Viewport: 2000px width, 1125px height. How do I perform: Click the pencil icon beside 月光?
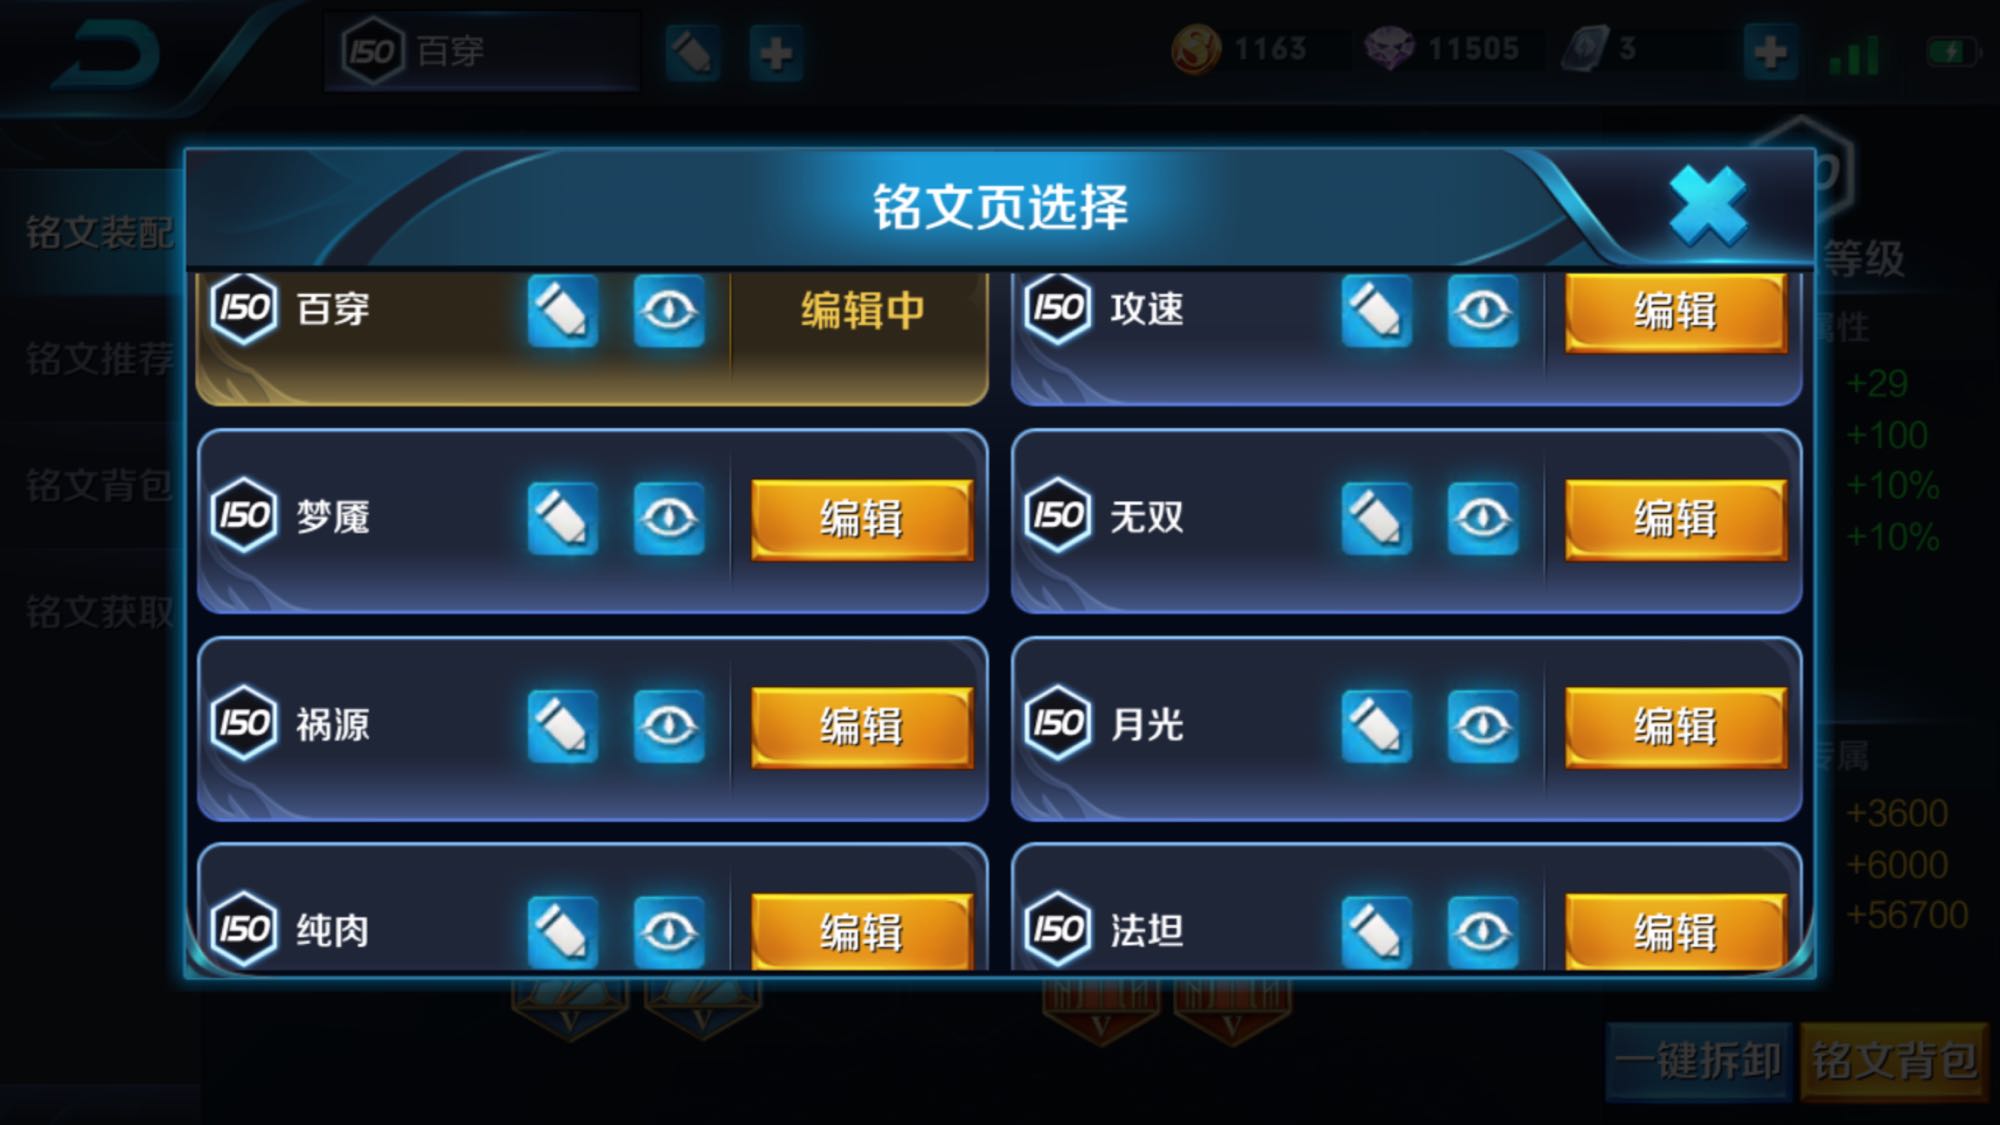(x=1377, y=725)
